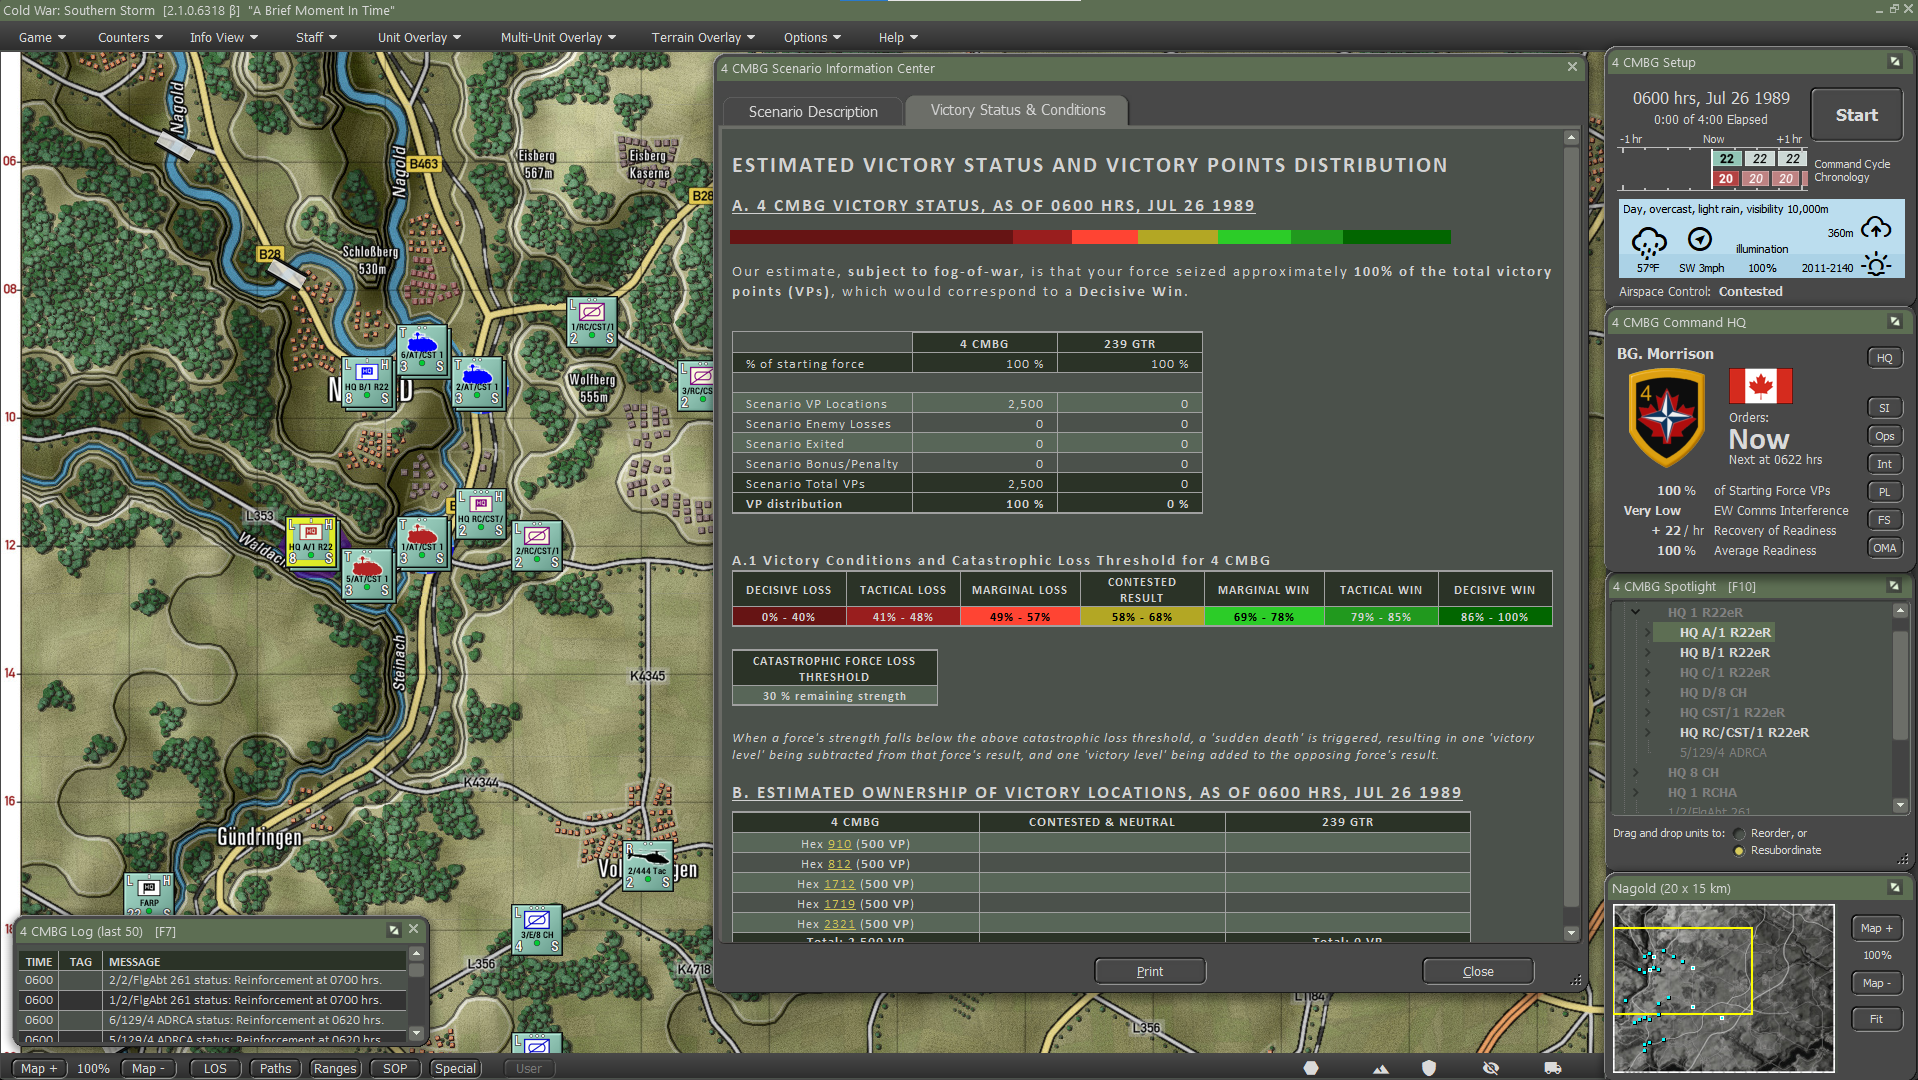
Task: Click the mountain terrain icon in status bar
Action: click(x=1381, y=1068)
